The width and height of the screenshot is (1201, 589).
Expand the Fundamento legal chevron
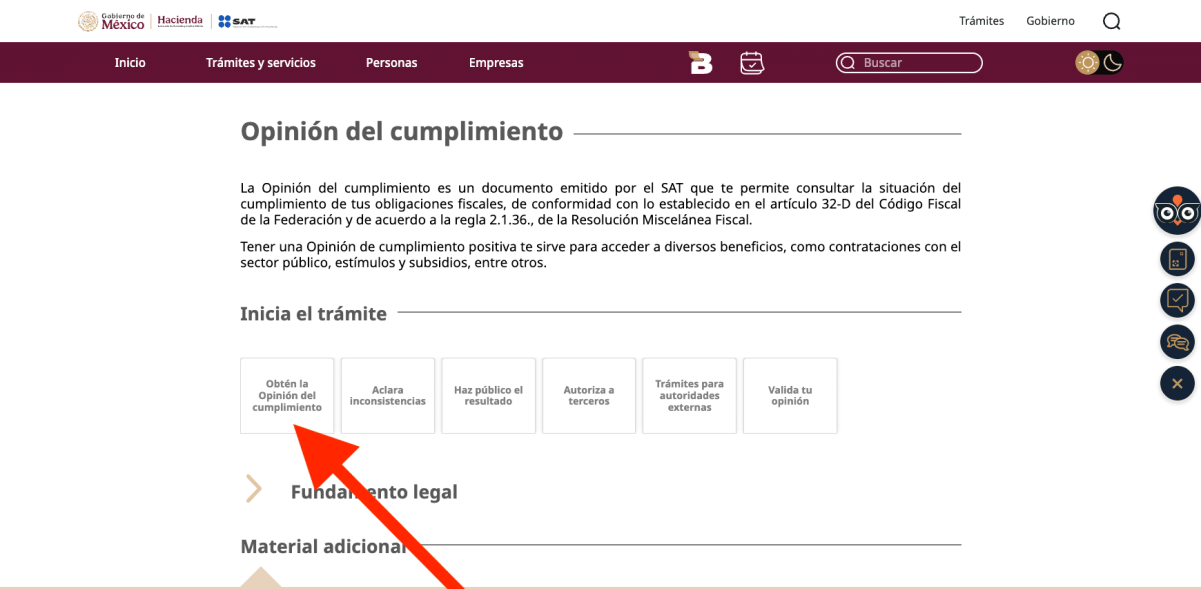pyautogui.click(x=254, y=490)
